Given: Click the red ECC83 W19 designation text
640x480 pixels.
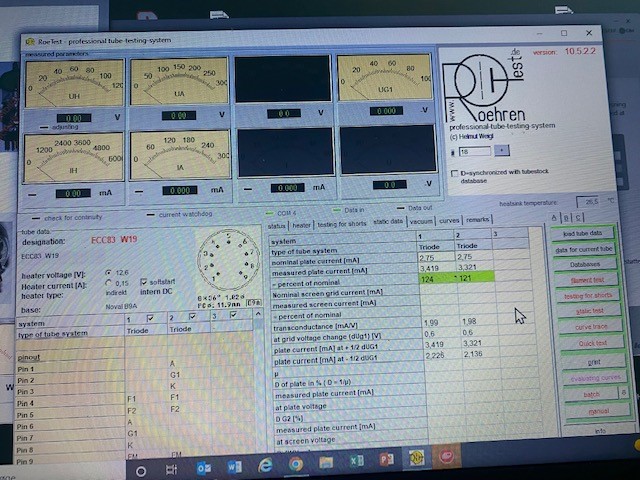Looking at the screenshot, I should [114, 239].
